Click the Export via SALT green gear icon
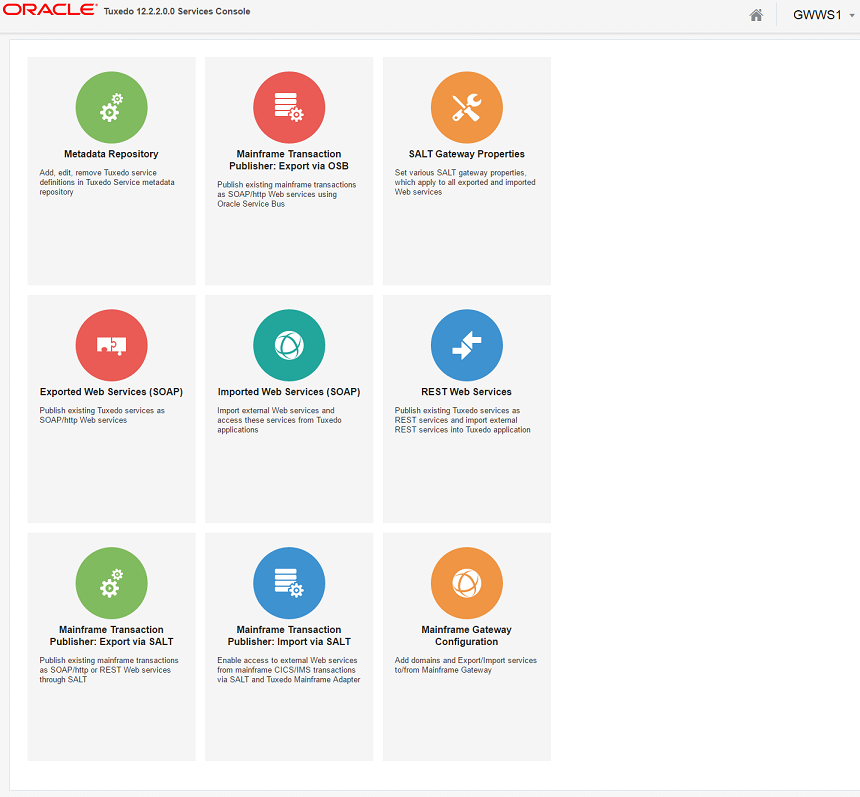This screenshot has height=797, width=860. [x=111, y=583]
